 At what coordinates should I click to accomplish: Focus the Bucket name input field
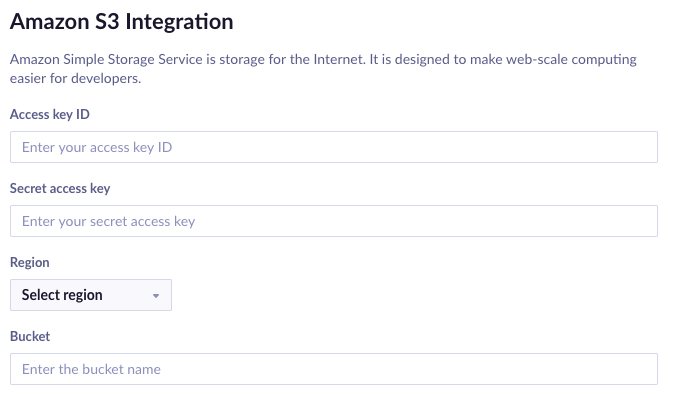333,369
